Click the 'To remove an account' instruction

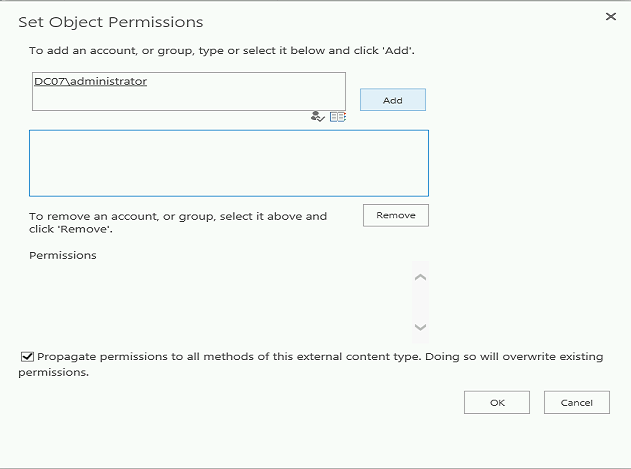pos(178,216)
